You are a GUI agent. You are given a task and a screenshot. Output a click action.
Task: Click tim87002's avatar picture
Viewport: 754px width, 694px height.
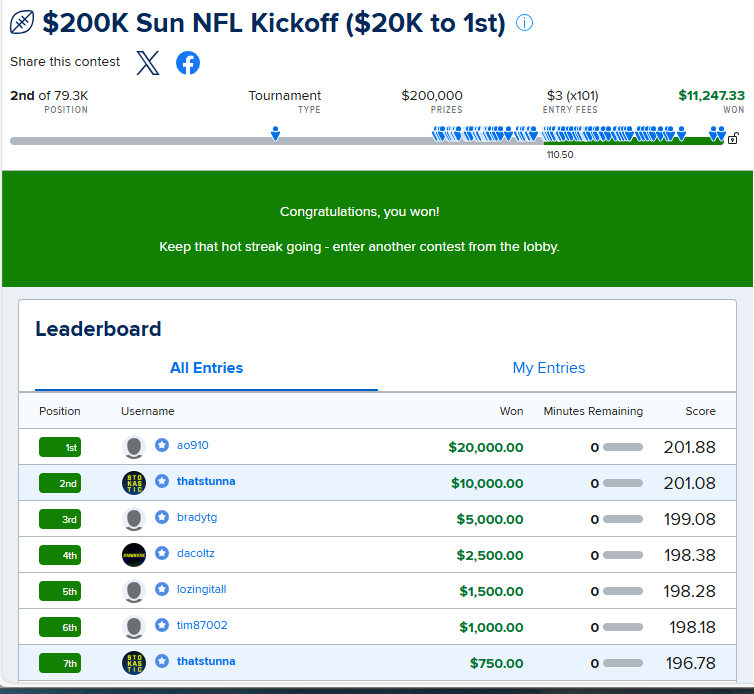pos(134,627)
